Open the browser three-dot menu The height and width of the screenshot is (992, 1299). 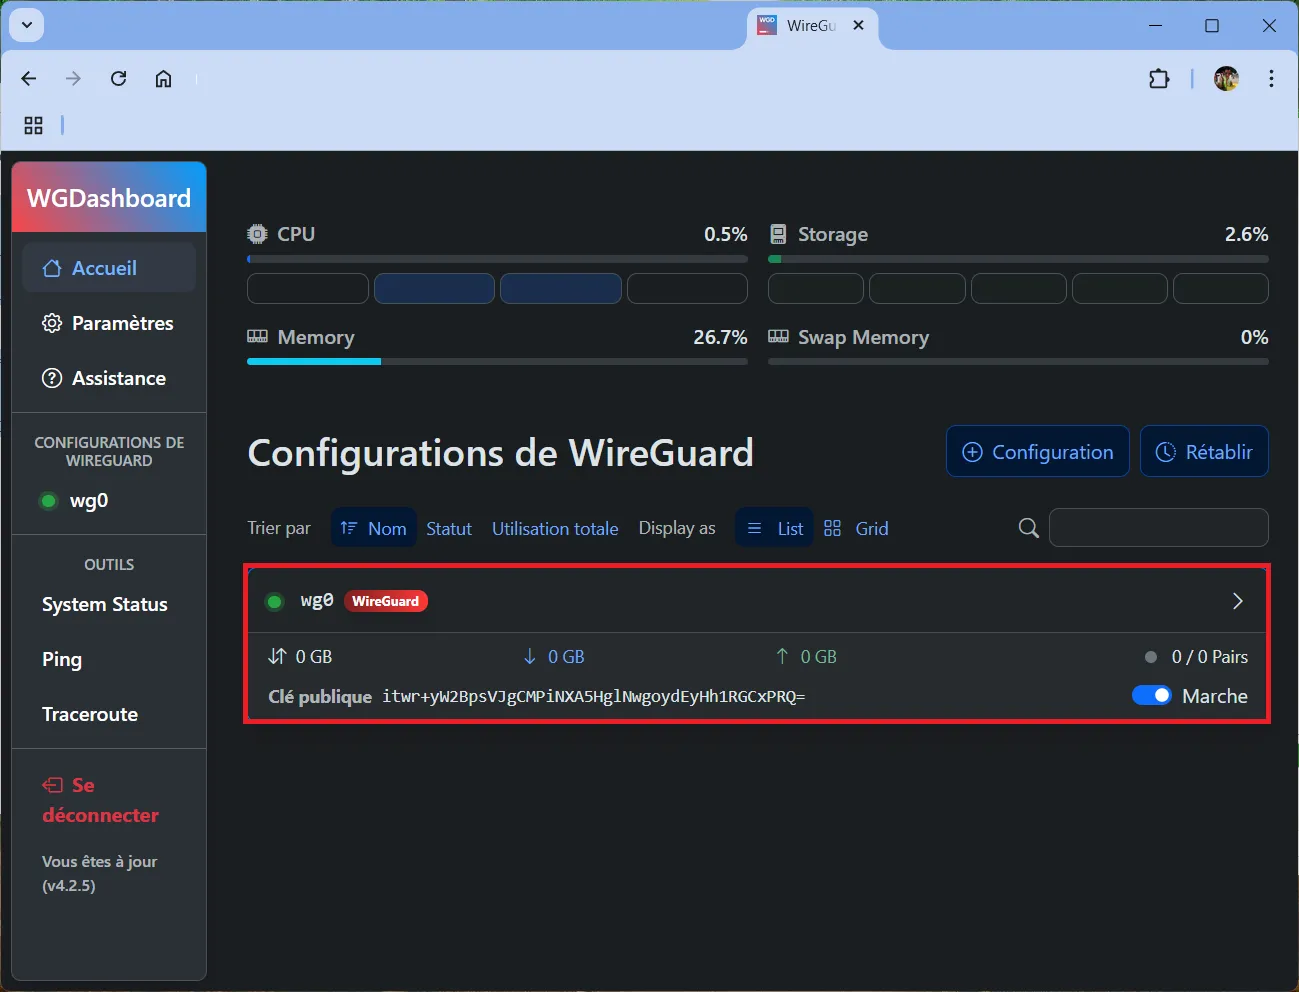click(1271, 78)
